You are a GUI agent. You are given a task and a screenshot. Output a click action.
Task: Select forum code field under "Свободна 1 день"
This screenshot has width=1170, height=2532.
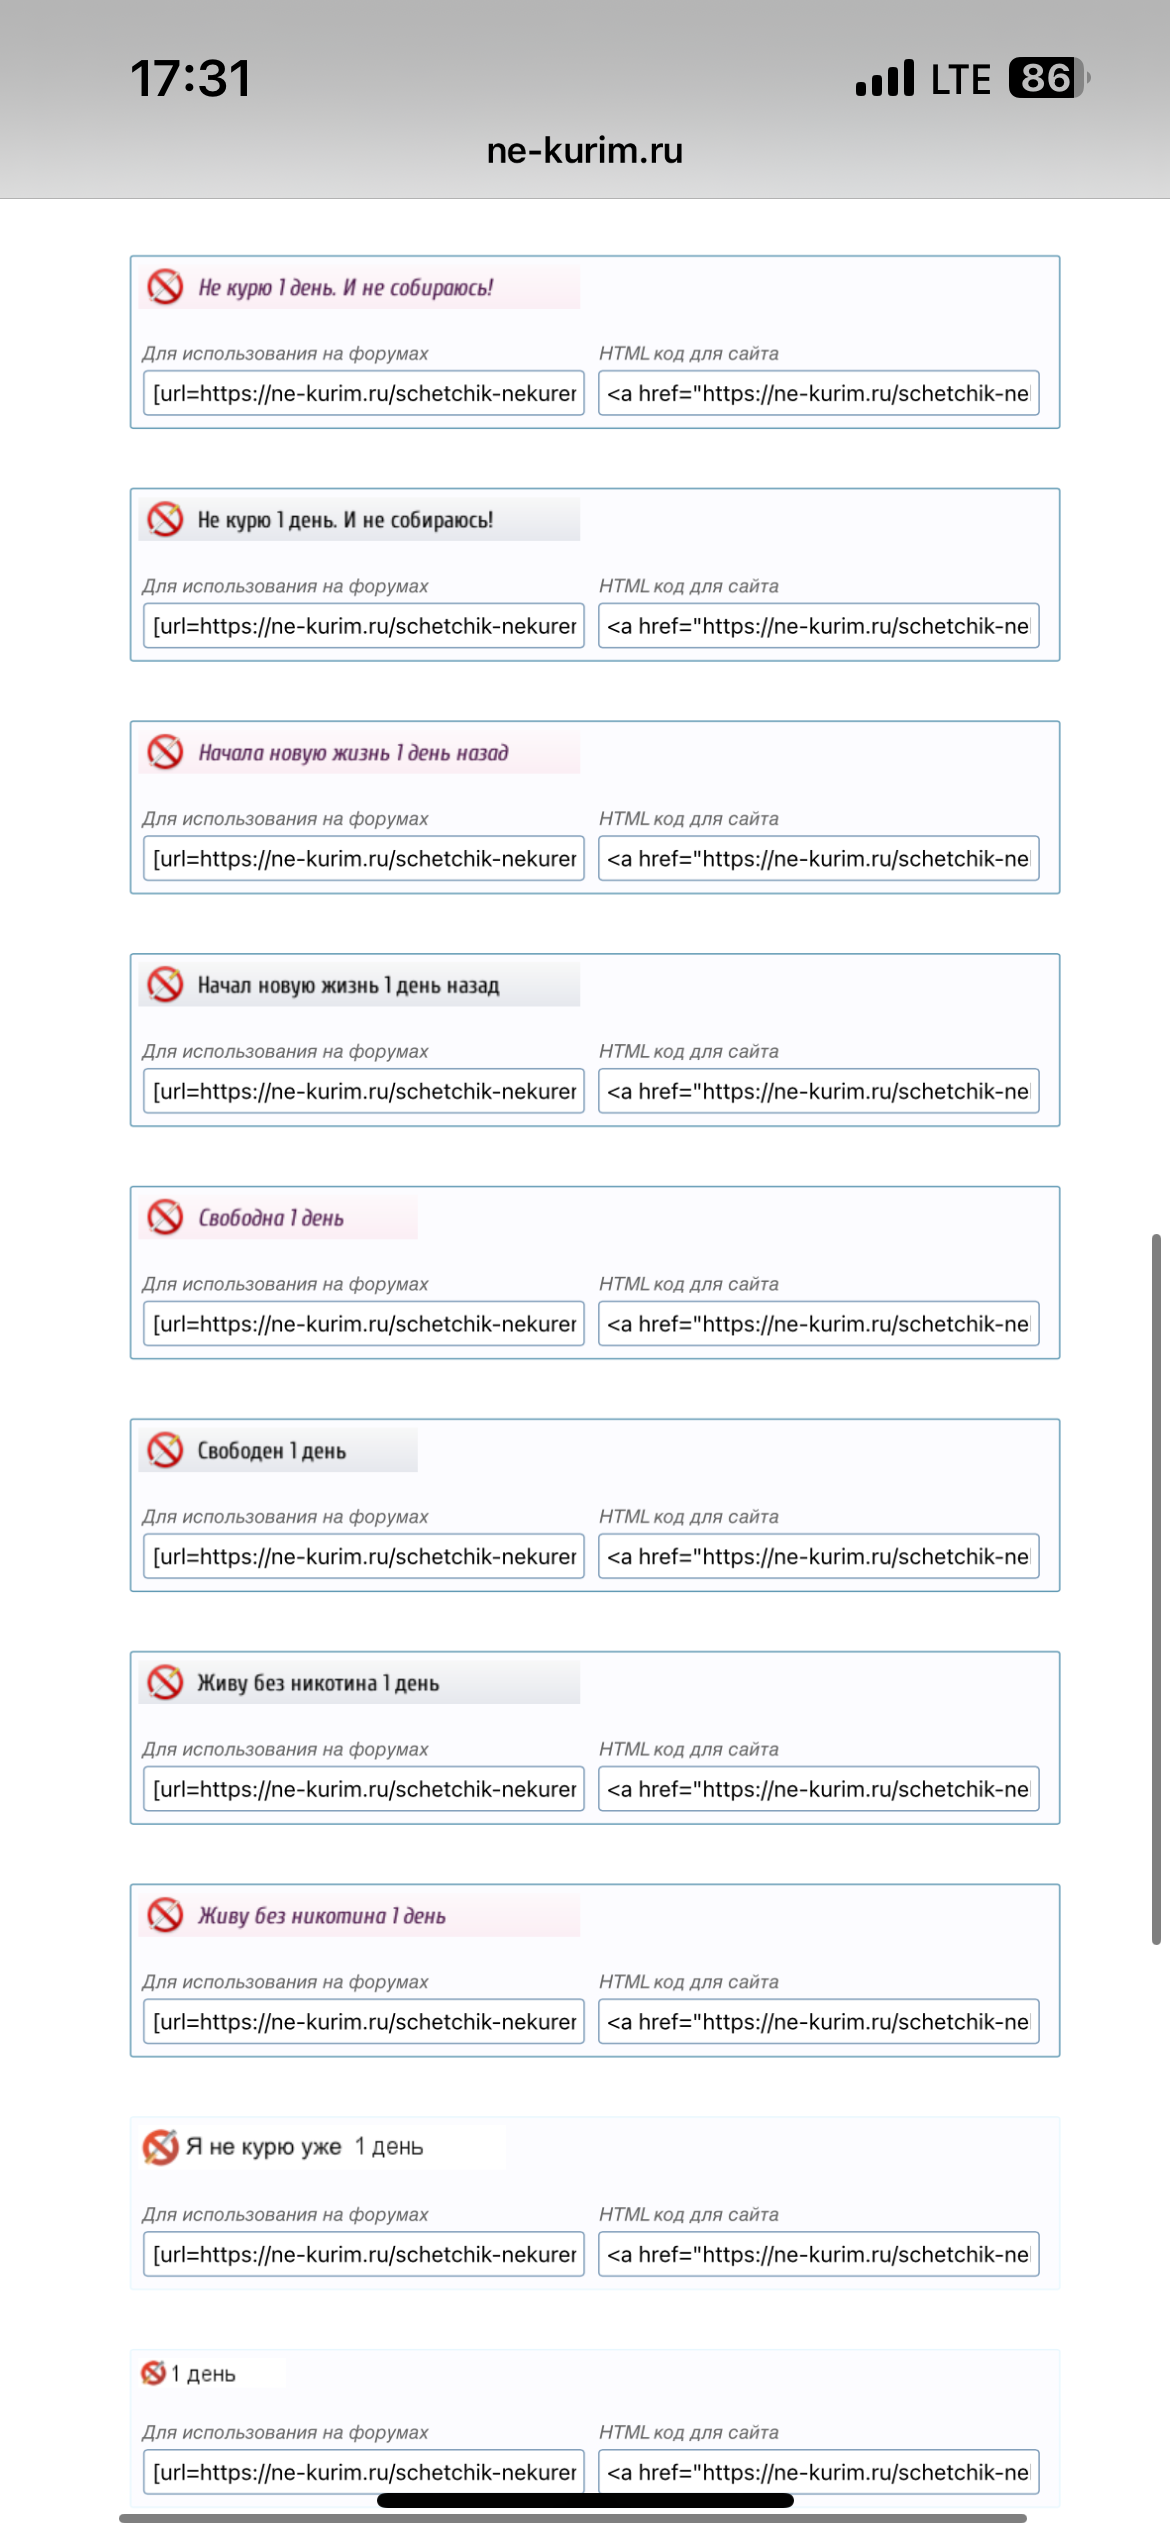pos(364,1323)
